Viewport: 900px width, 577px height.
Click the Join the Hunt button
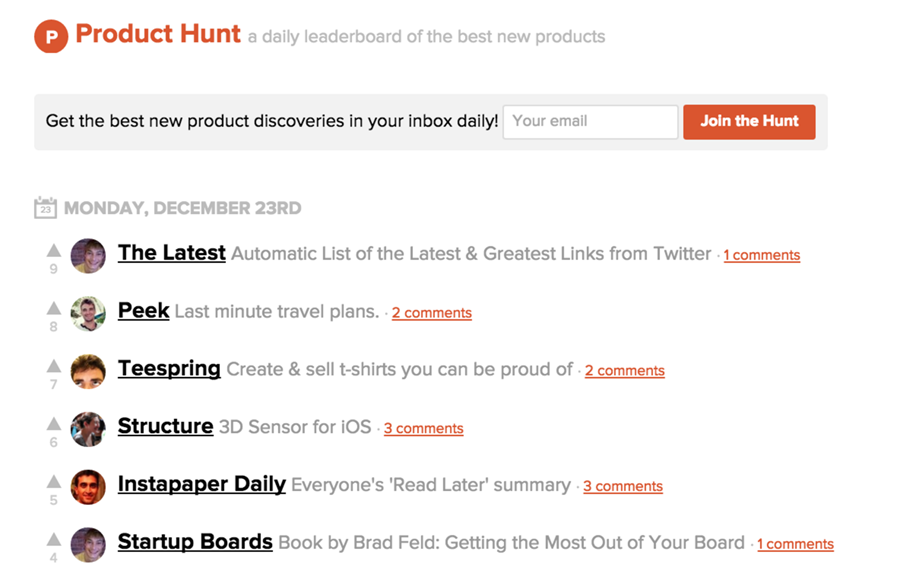749,122
